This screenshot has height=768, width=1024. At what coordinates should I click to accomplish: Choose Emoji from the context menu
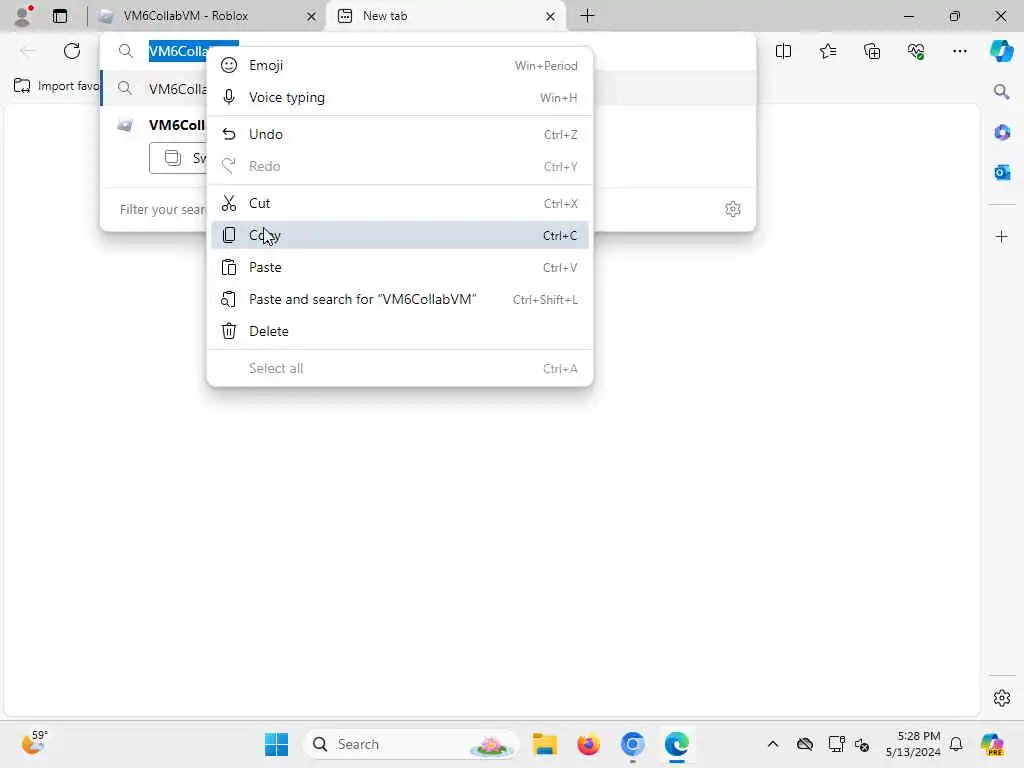coord(400,65)
